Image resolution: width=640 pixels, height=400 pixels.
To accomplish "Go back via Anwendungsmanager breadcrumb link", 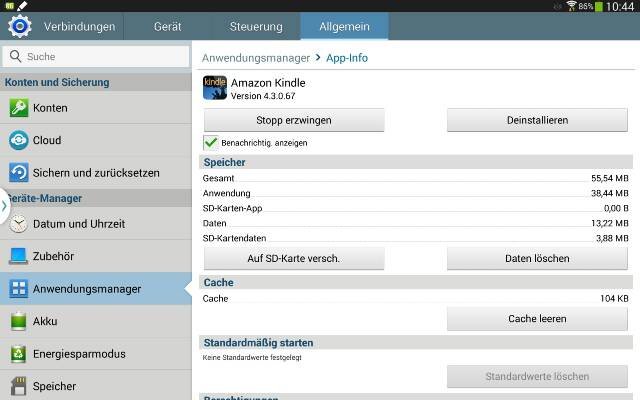I will point(256,58).
